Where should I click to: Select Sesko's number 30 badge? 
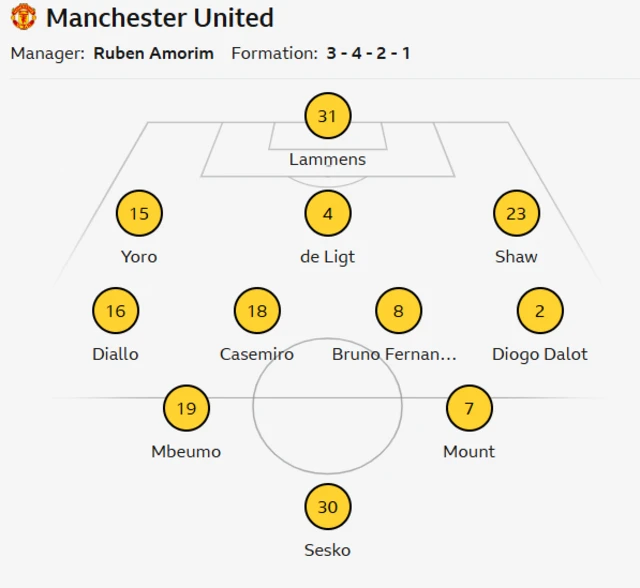(327, 507)
